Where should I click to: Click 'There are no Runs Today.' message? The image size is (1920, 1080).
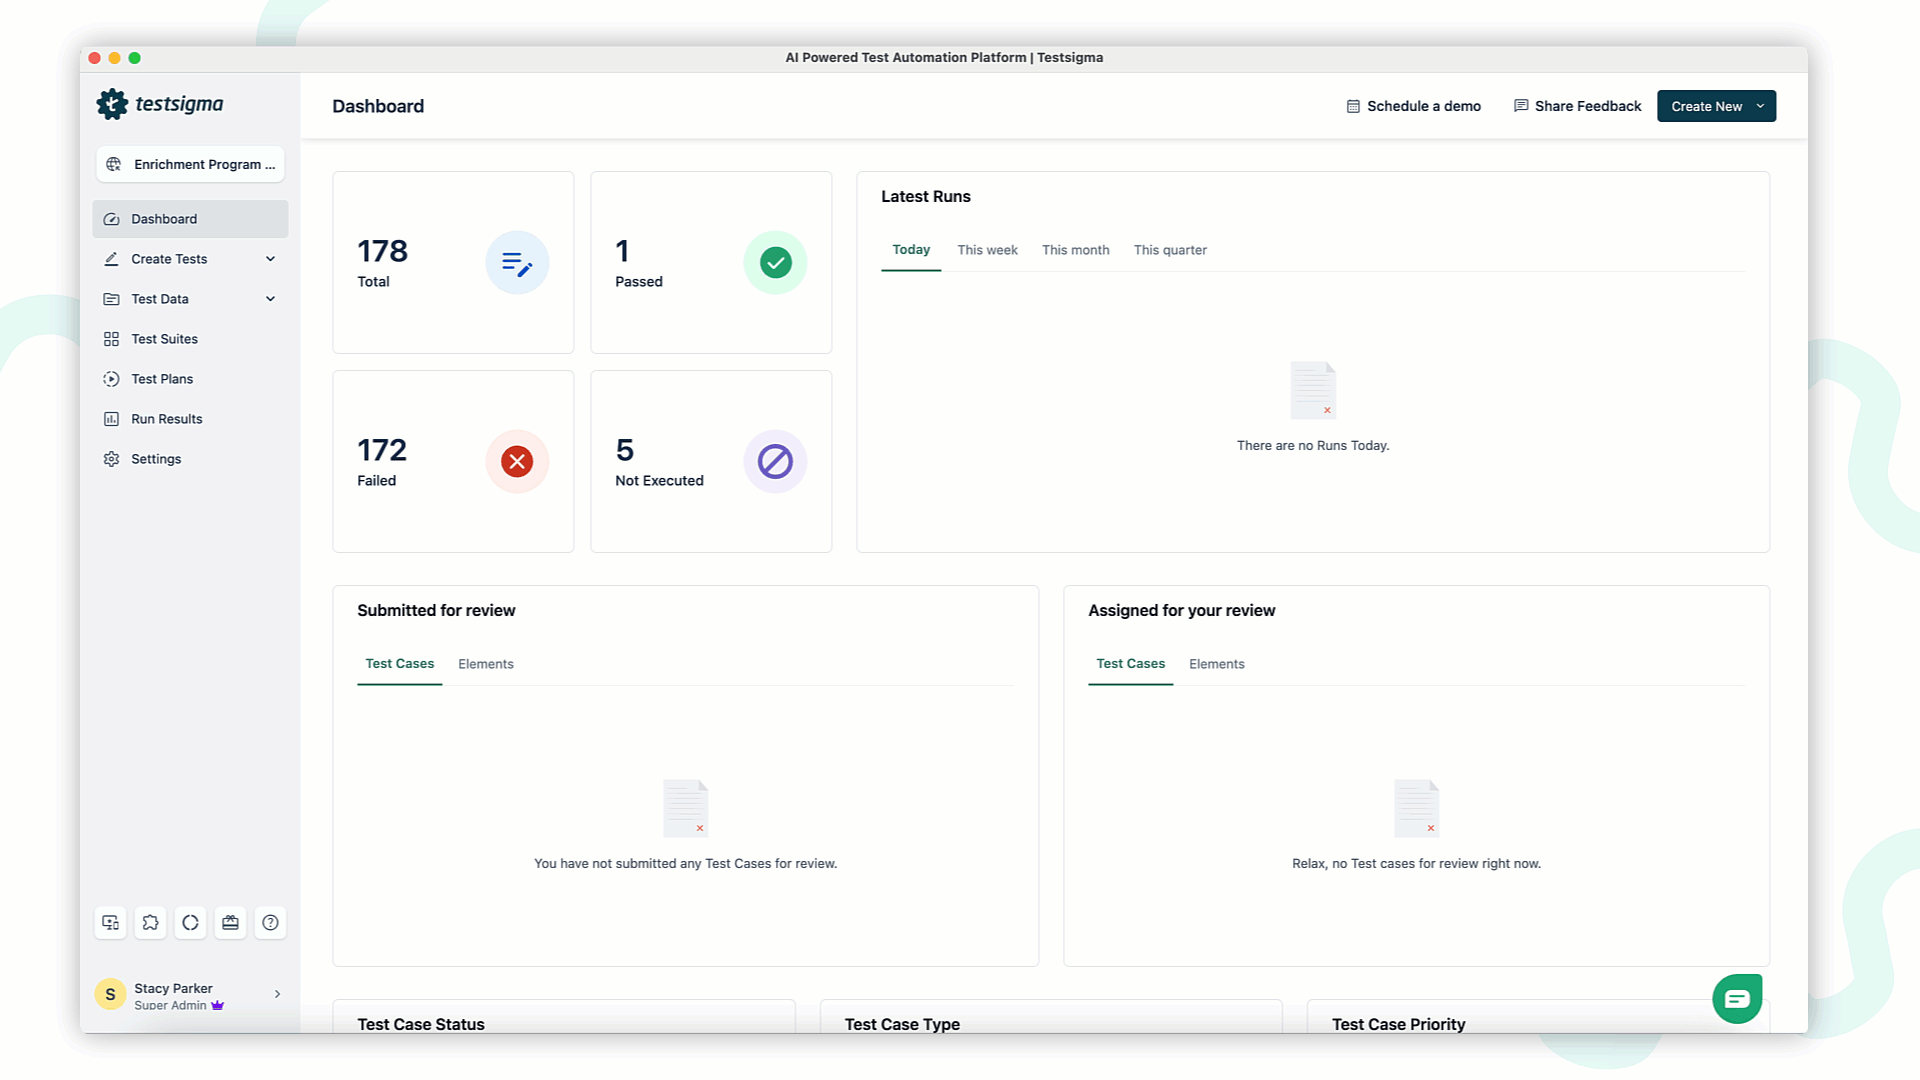click(x=1313, y=446)
